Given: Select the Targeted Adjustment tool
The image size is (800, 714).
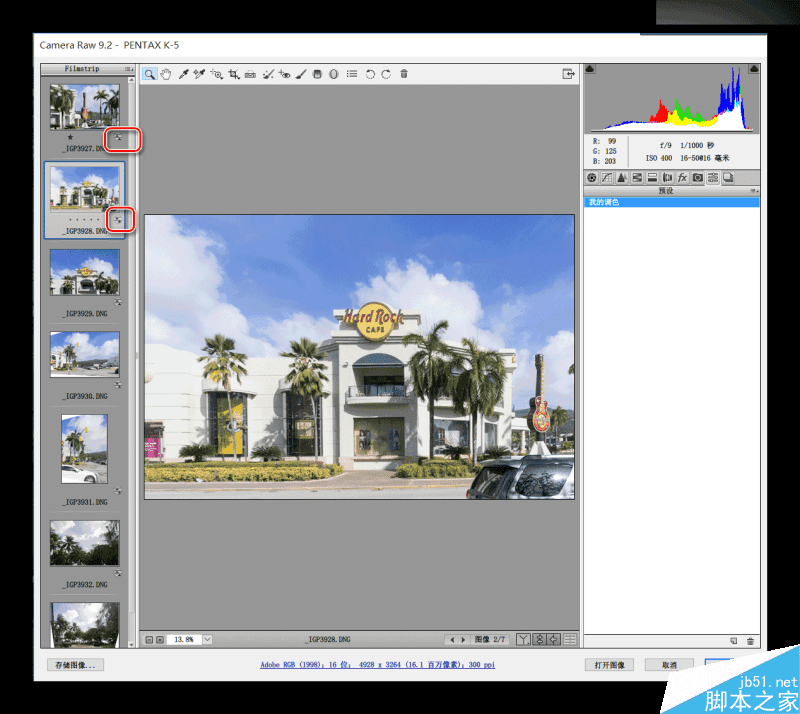Looking at the screenshot, I should point(216,75).
